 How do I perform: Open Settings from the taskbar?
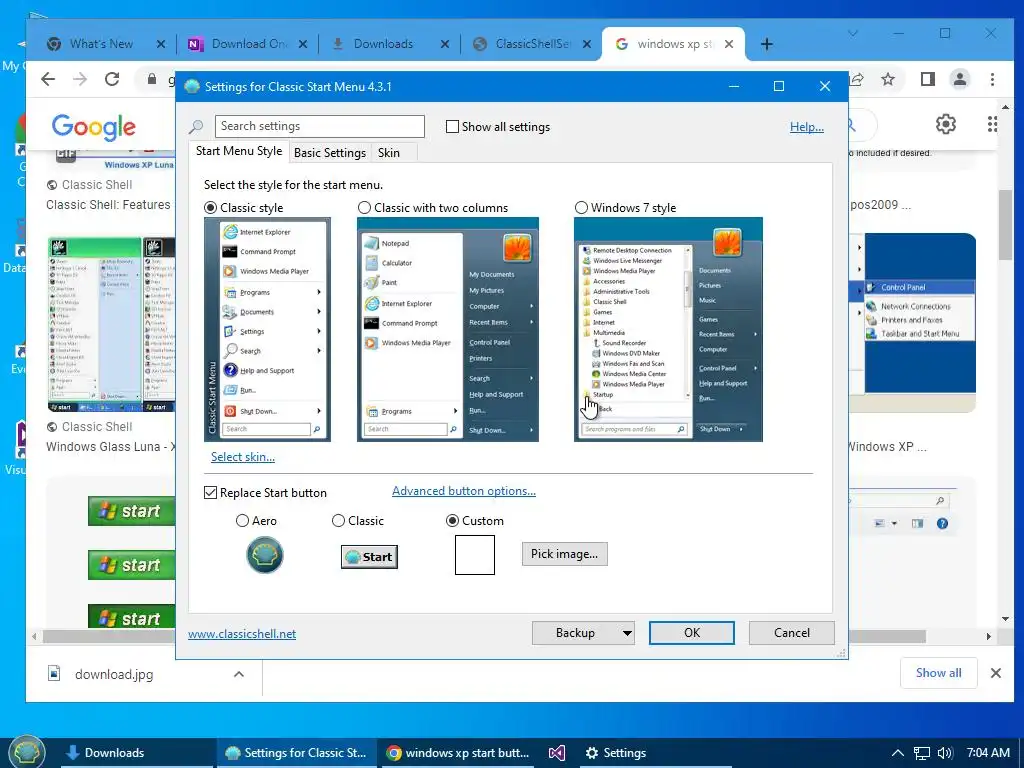(655, 753)
